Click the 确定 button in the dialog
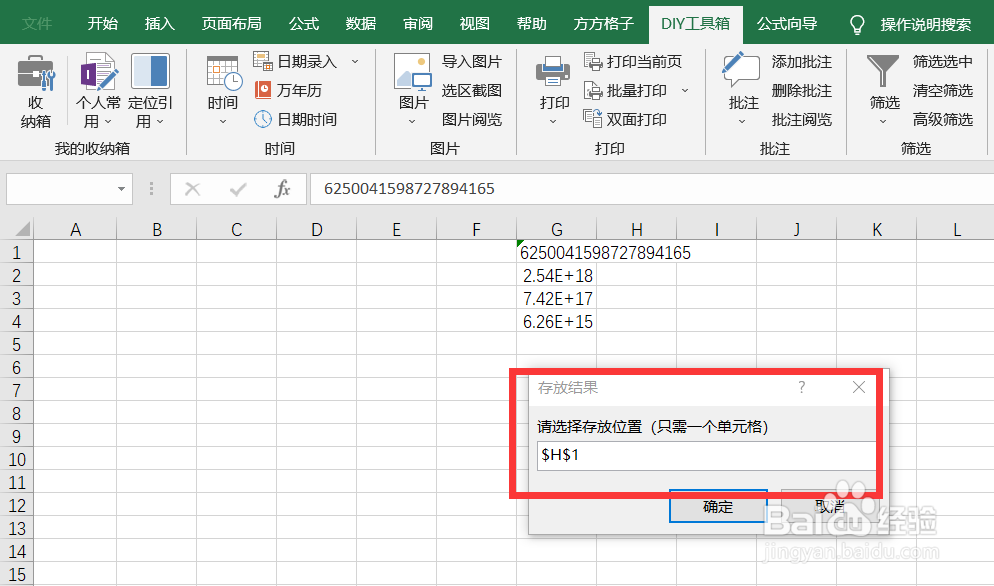Image resolution: width=994 pixels, height=586 pixels. pos(718,506)
